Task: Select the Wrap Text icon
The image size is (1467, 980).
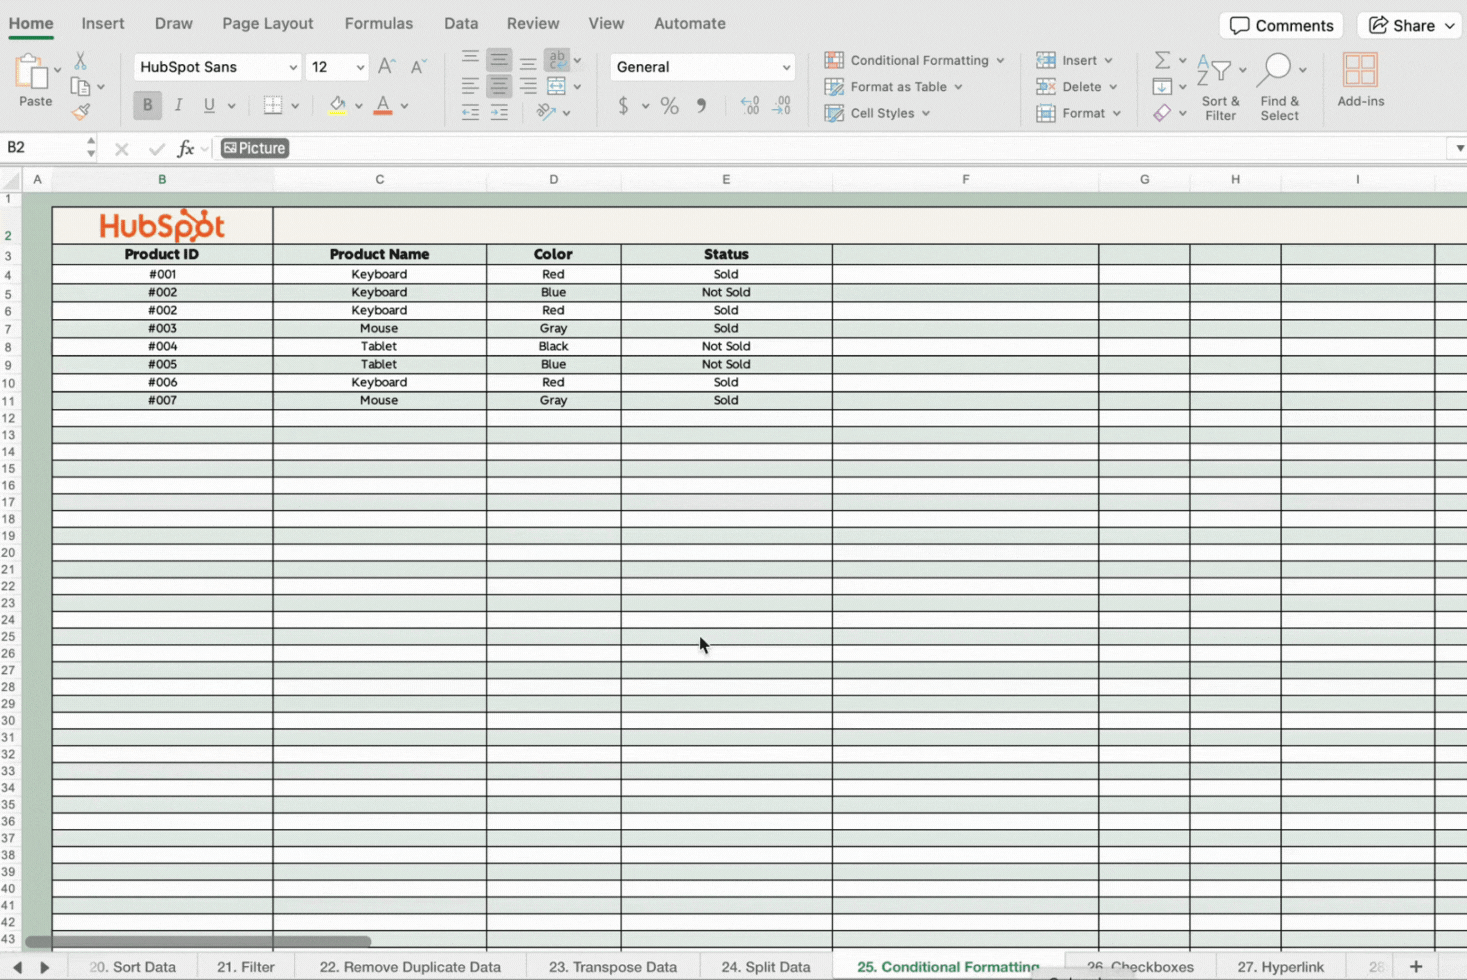Action: point(558,61)
